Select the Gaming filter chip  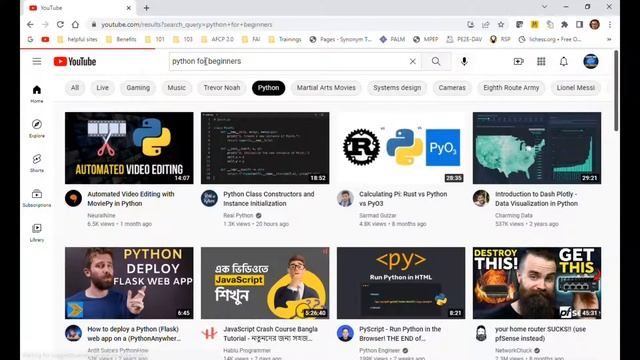[x=138, y=88]
